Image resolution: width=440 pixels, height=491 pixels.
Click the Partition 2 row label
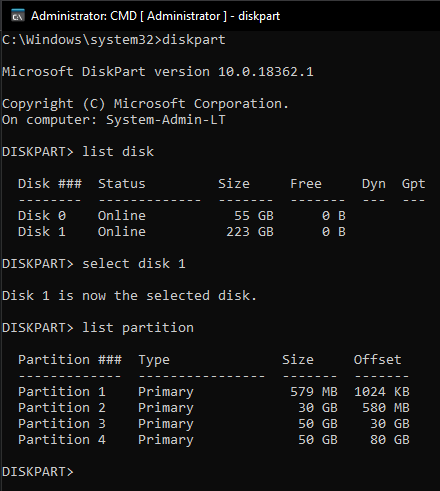pyautogui.click(x=62, y=408)
